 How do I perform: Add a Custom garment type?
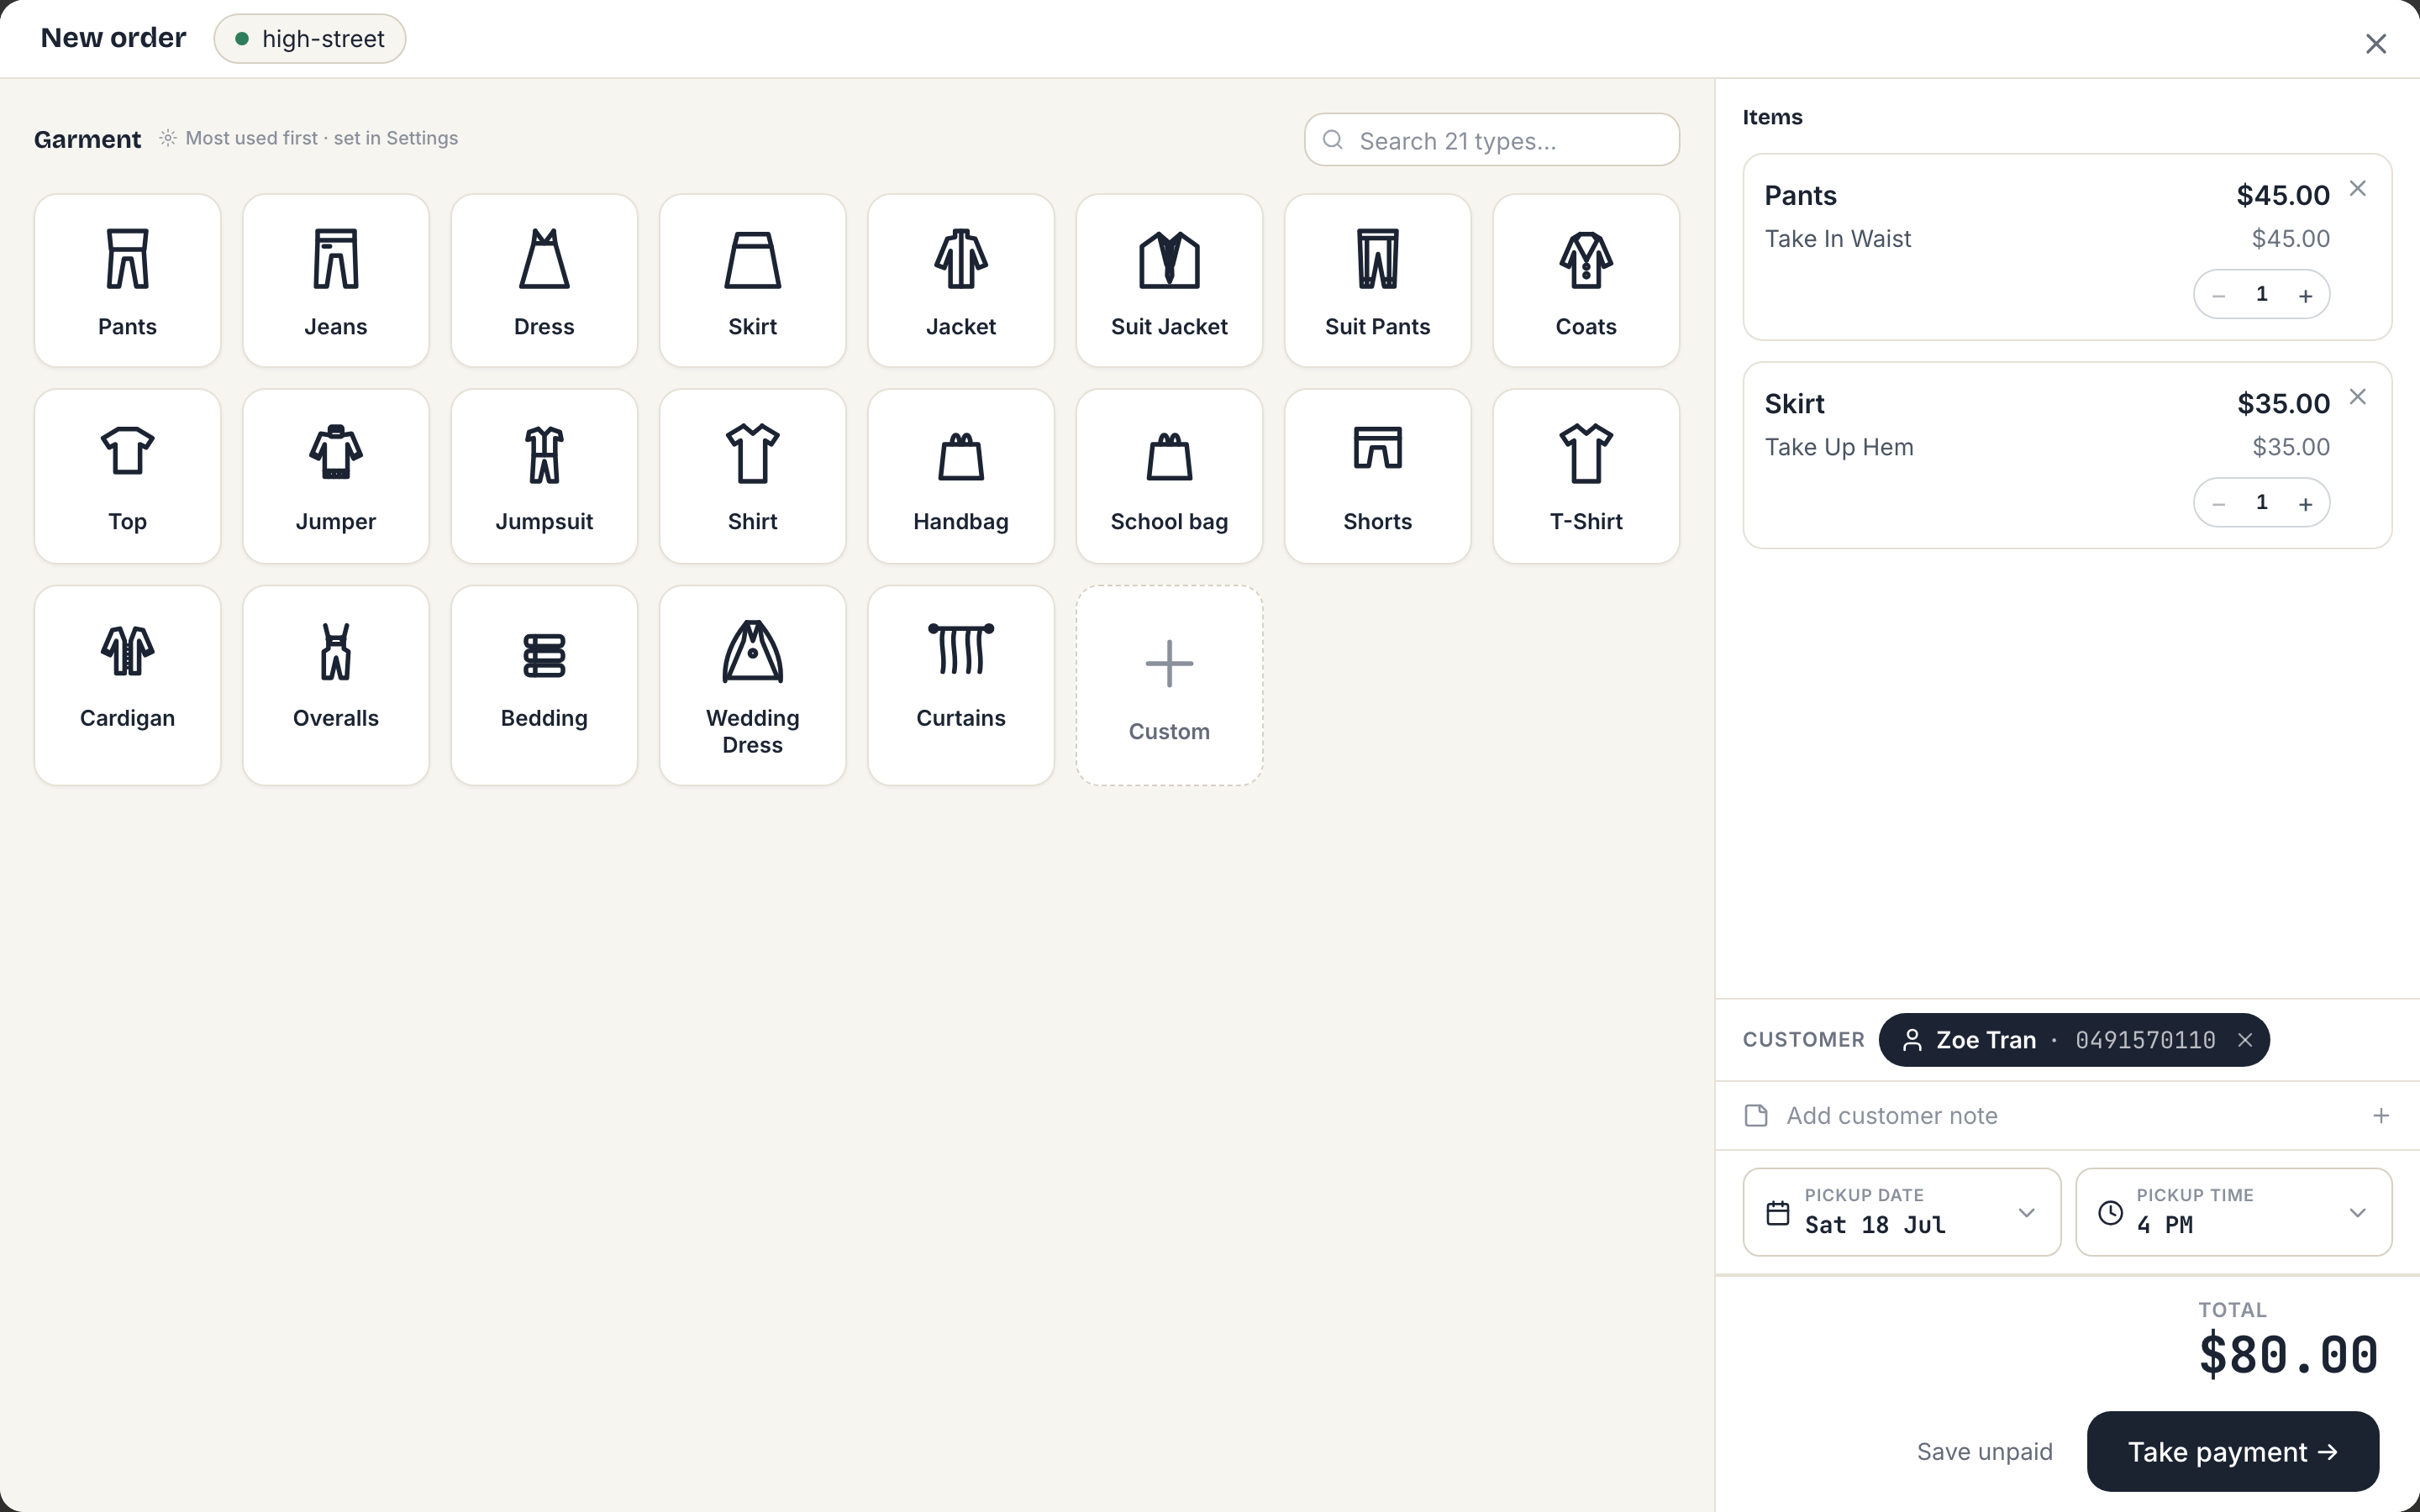[1169, 685]
